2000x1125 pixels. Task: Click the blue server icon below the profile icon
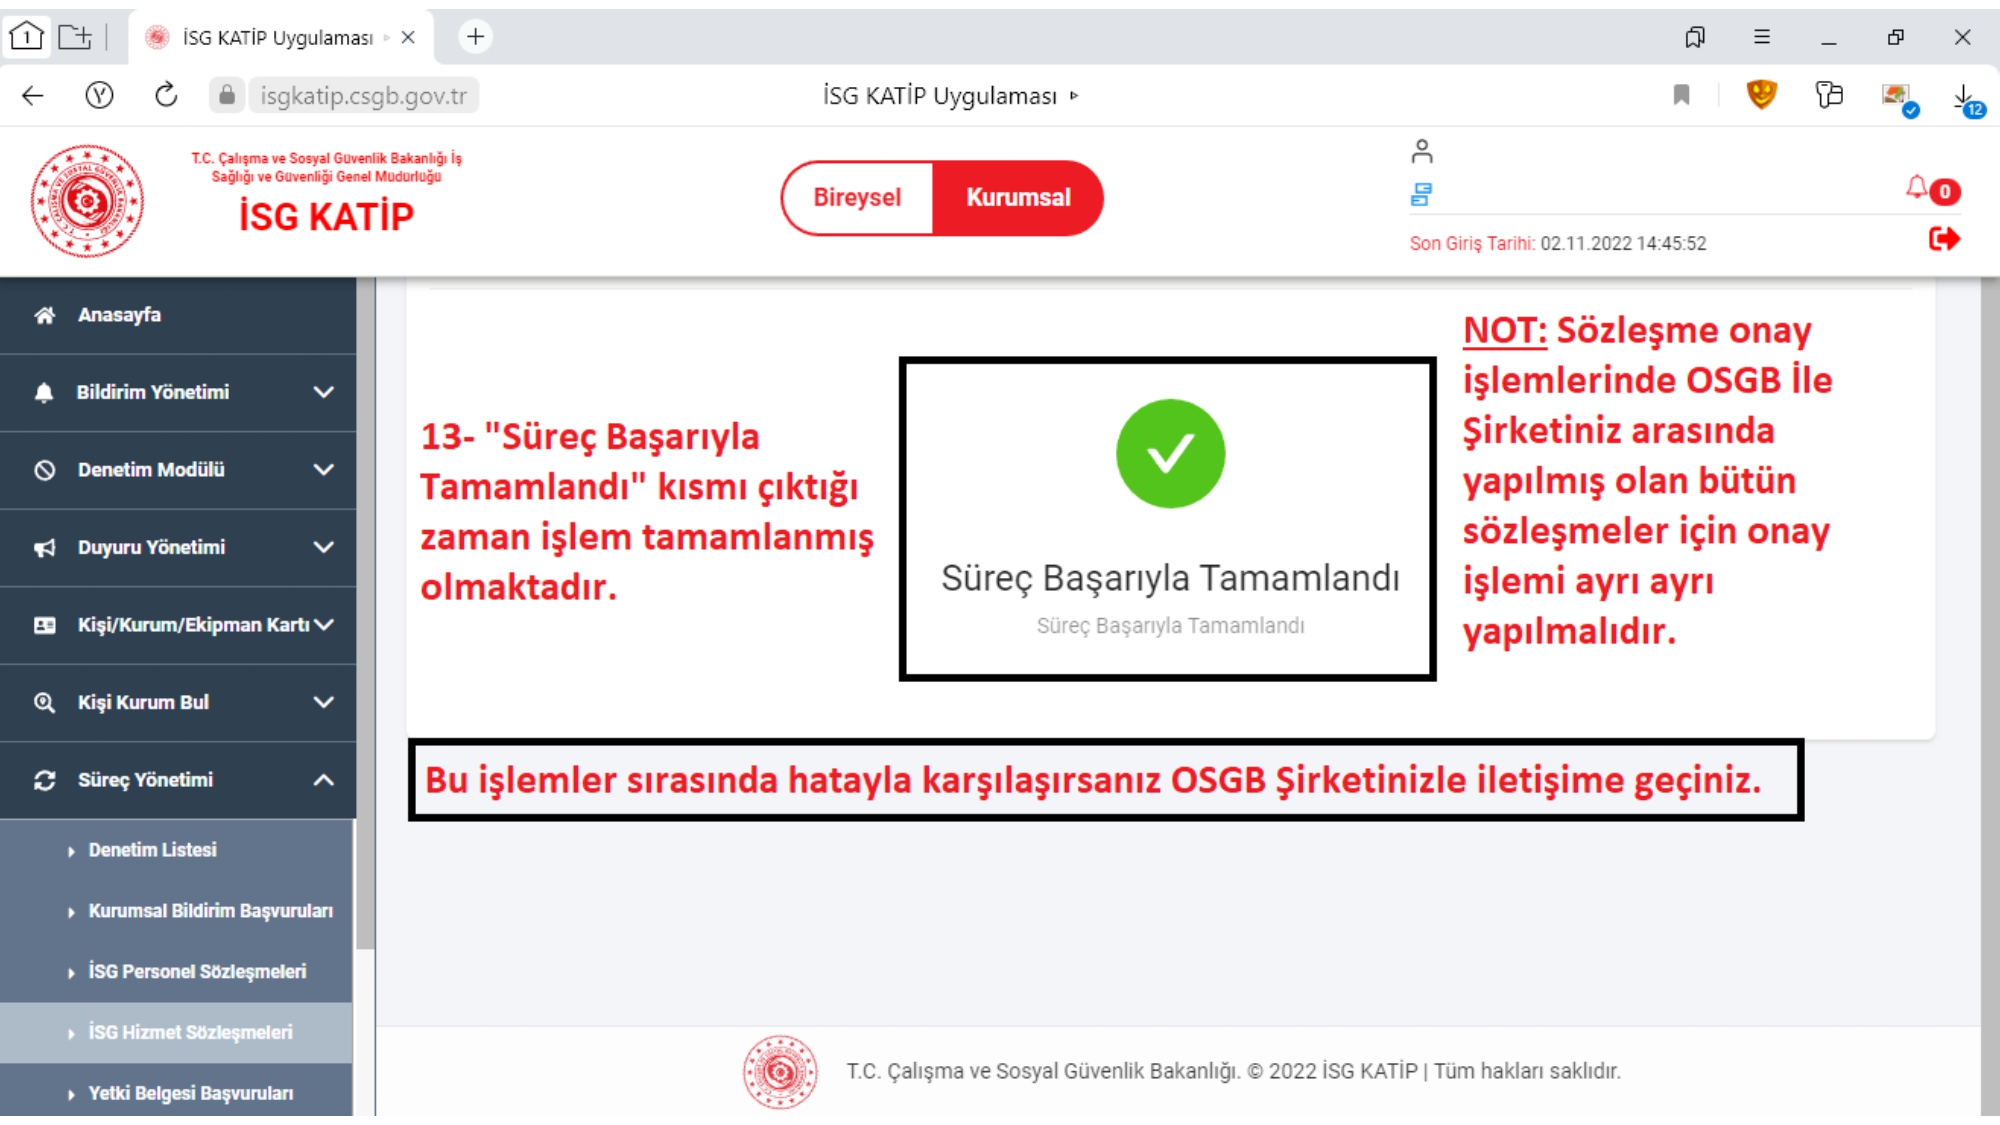coord(1421,194)
